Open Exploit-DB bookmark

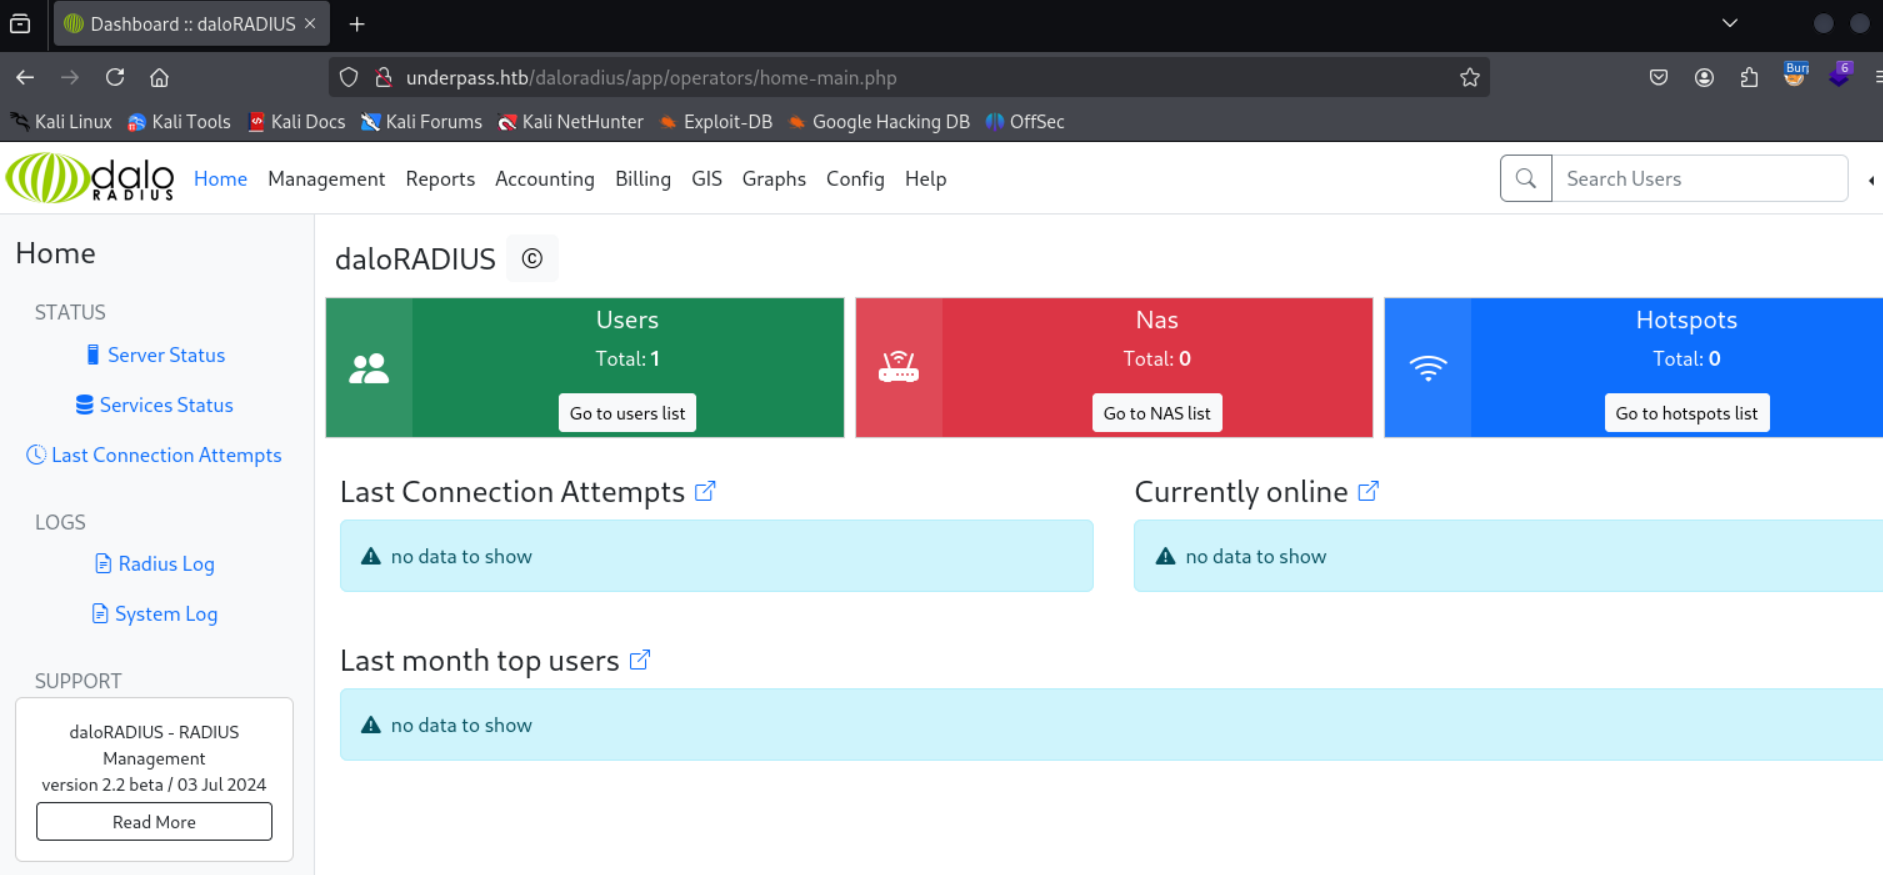(x=716, y=121)
